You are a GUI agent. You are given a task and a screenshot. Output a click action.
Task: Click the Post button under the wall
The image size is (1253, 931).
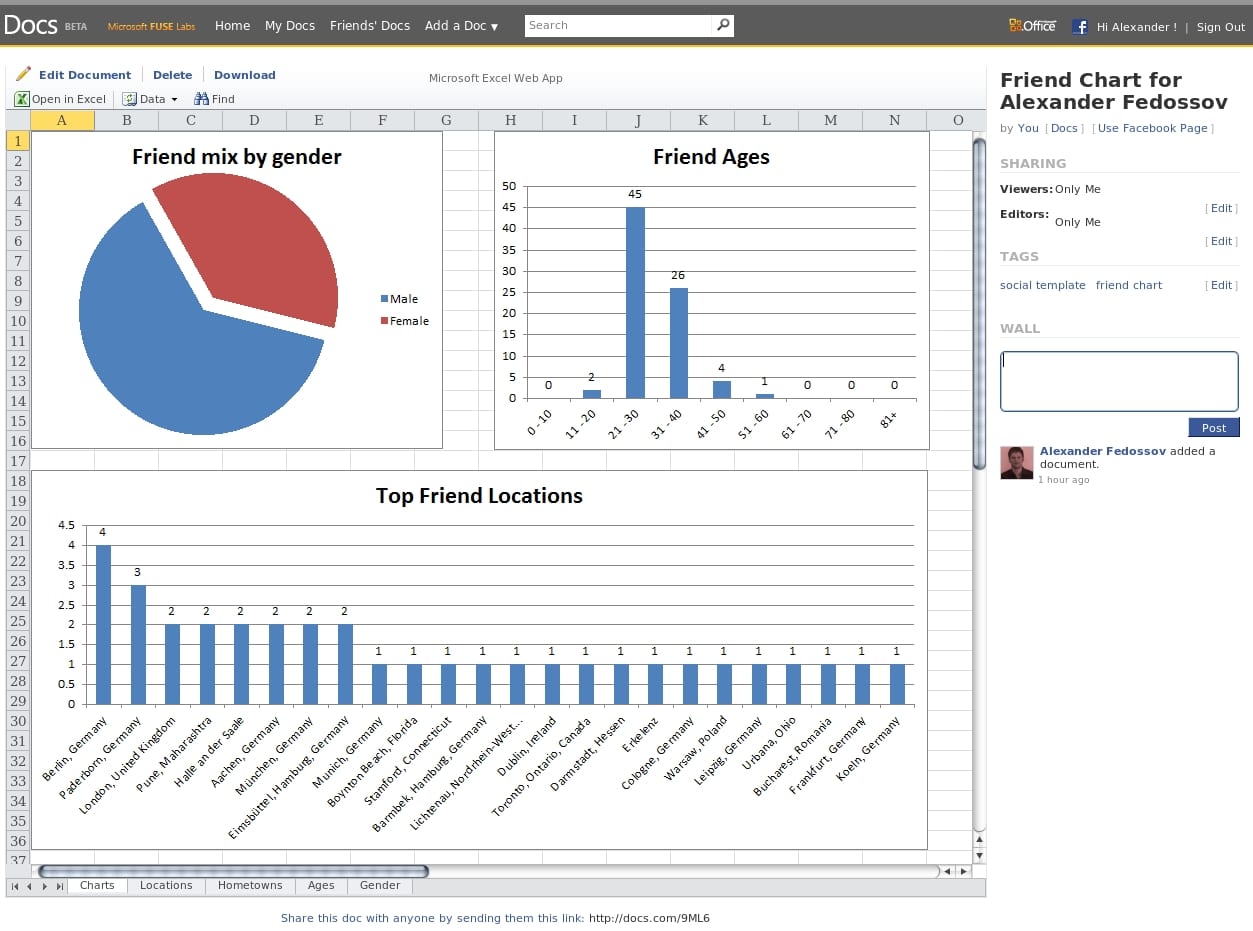(x=1214, y=428)
